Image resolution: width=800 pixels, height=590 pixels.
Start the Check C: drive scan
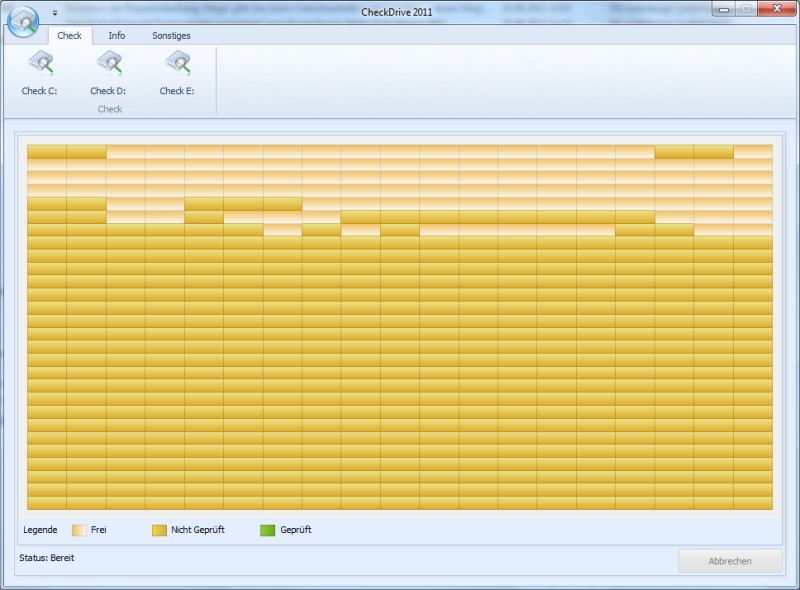pyautogui.click(x=40, y=72)
